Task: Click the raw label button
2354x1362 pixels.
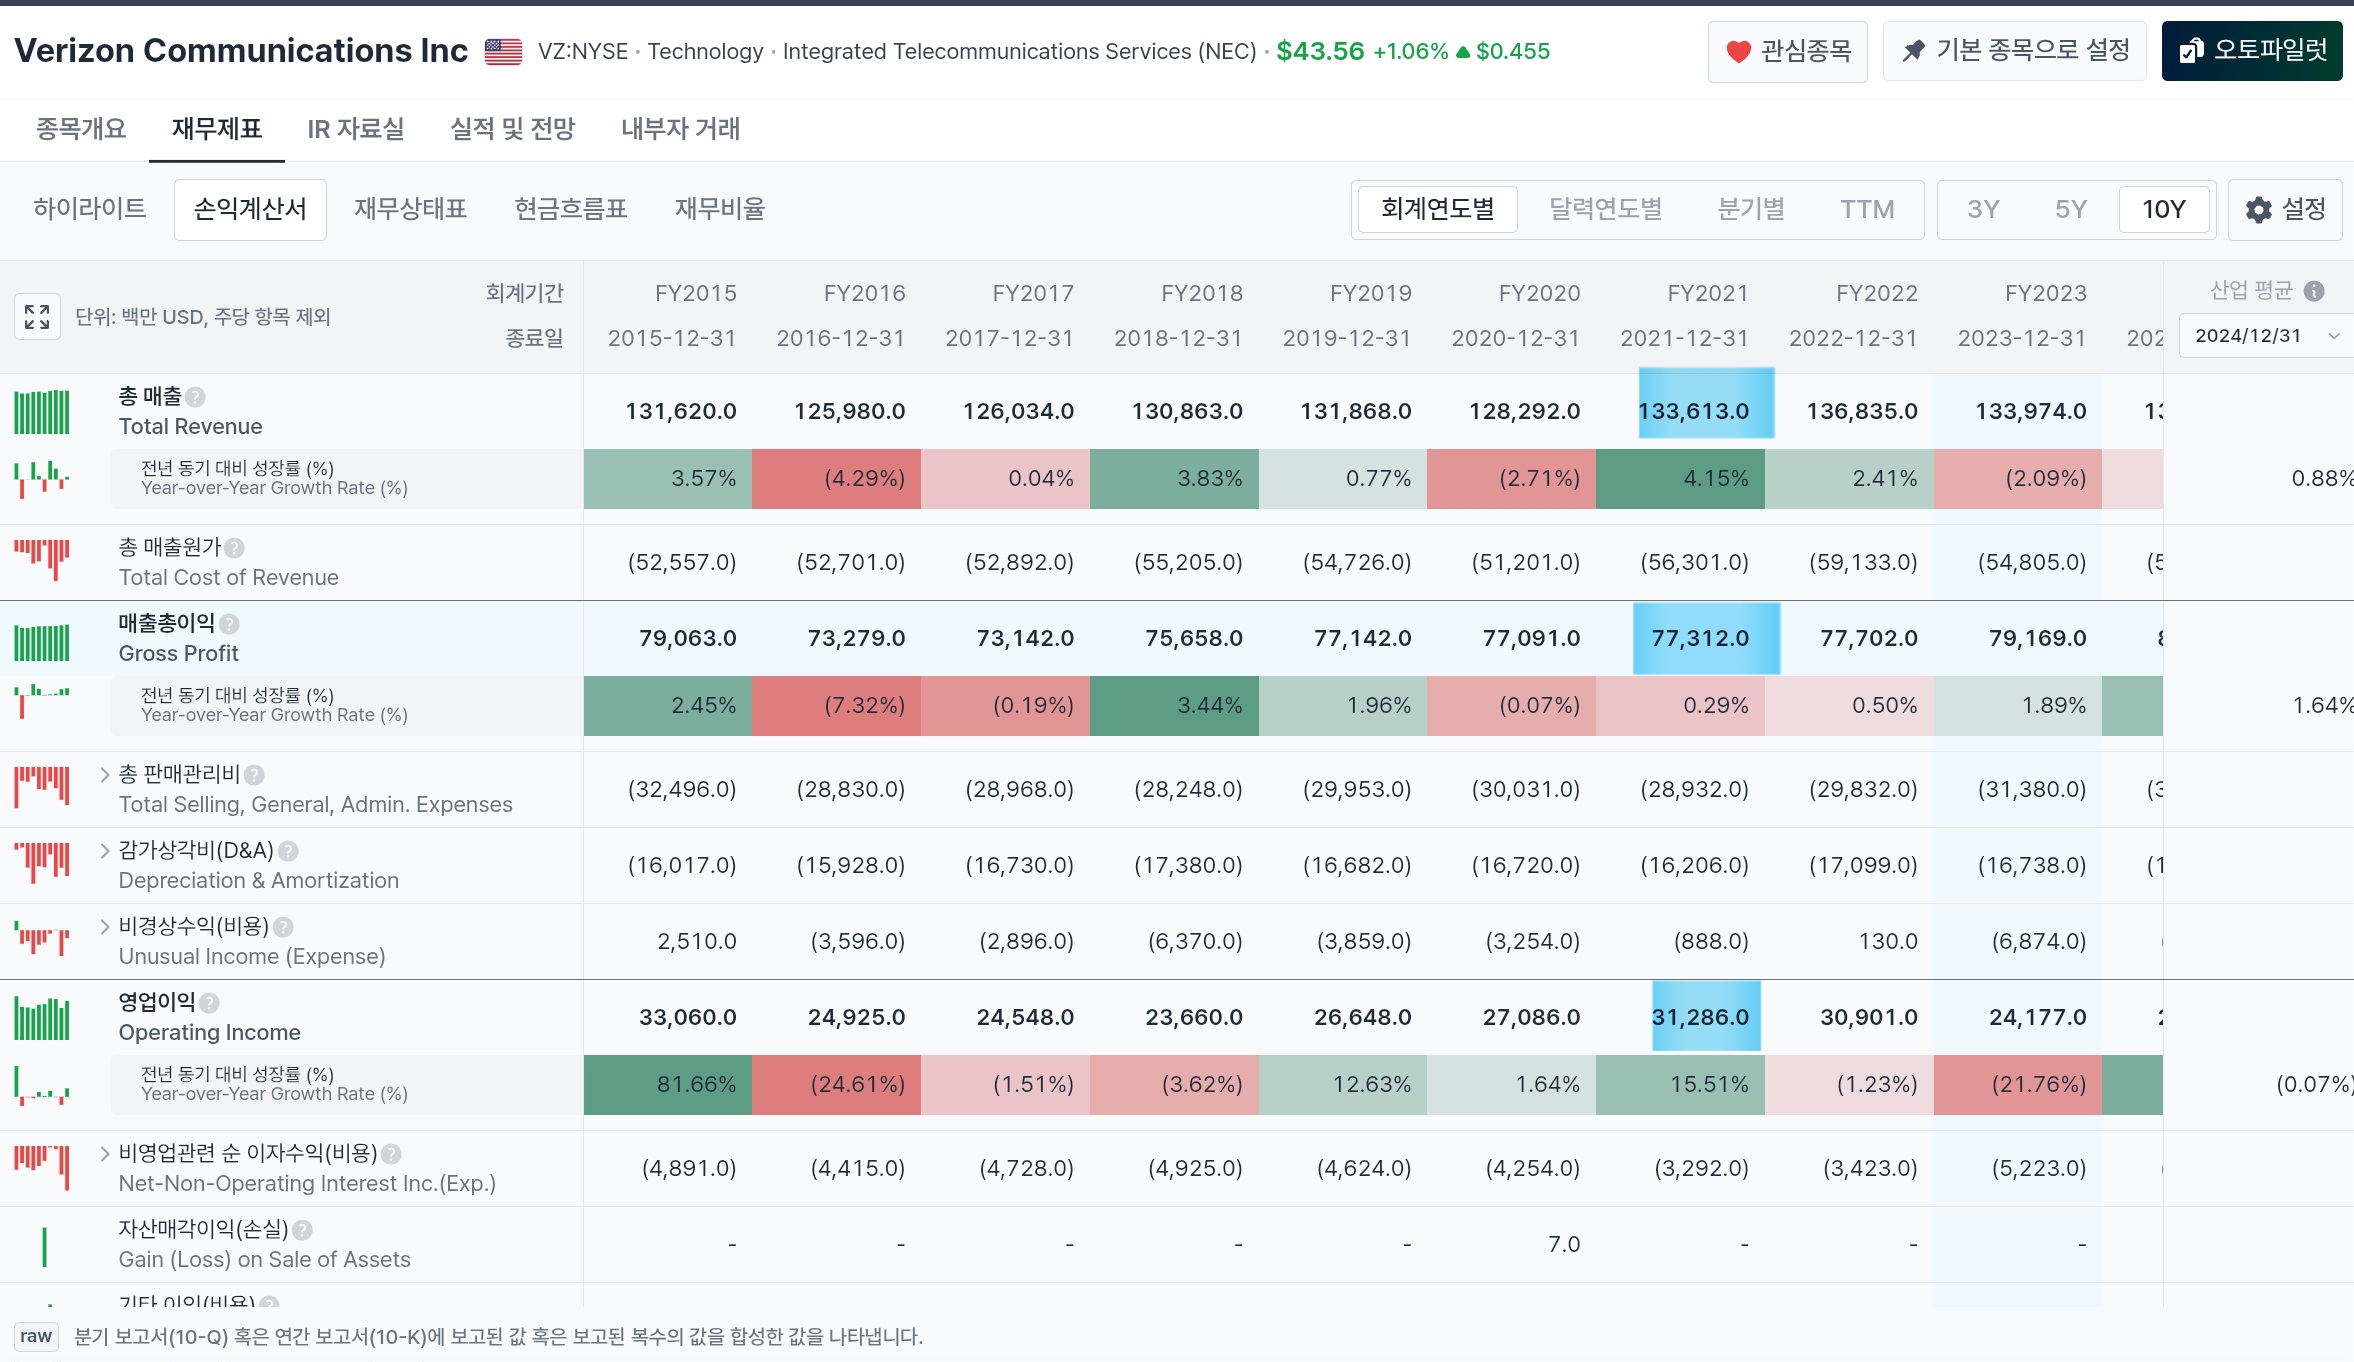Action: (x=36, y=1337)
